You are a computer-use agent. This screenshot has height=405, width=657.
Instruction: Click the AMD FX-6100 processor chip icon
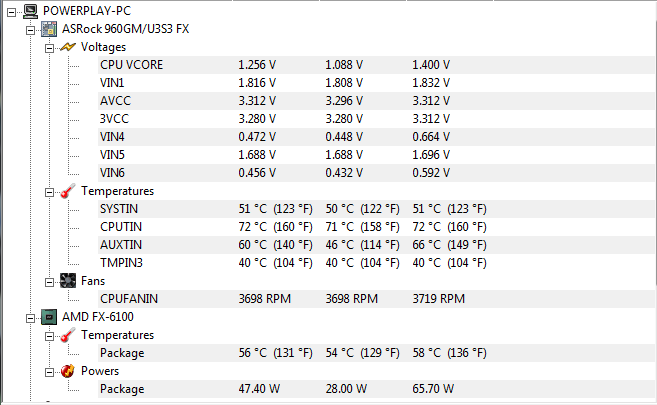[49, 317]
